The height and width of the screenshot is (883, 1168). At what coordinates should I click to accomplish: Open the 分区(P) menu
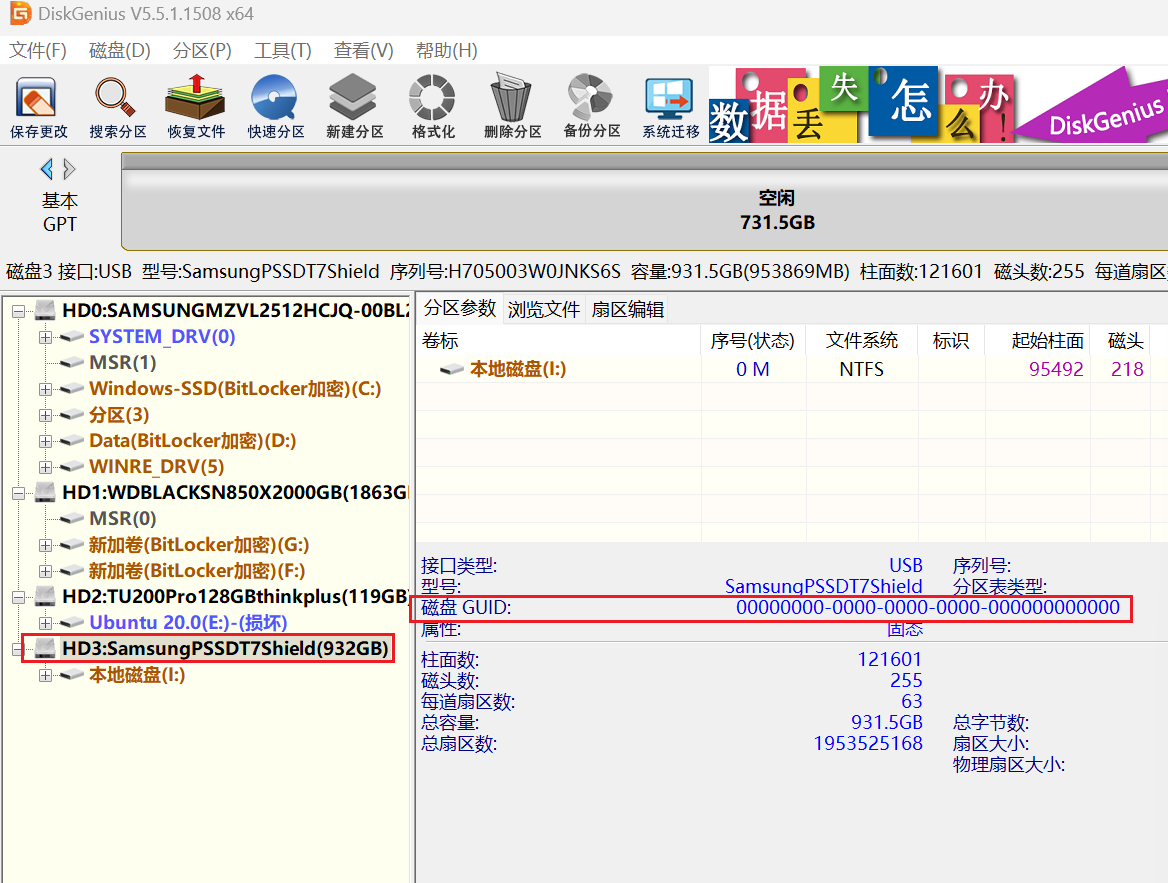coord(202,51)
